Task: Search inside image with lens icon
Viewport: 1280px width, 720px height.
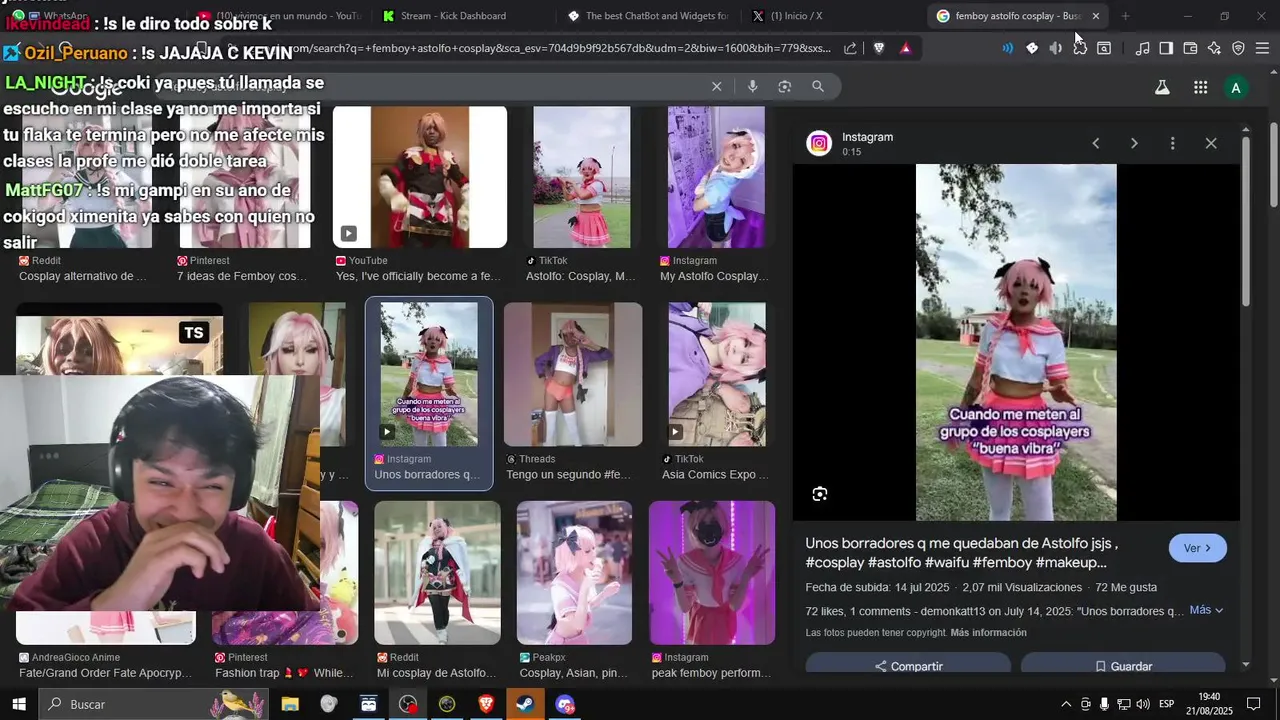Action: tap(820, 494)
